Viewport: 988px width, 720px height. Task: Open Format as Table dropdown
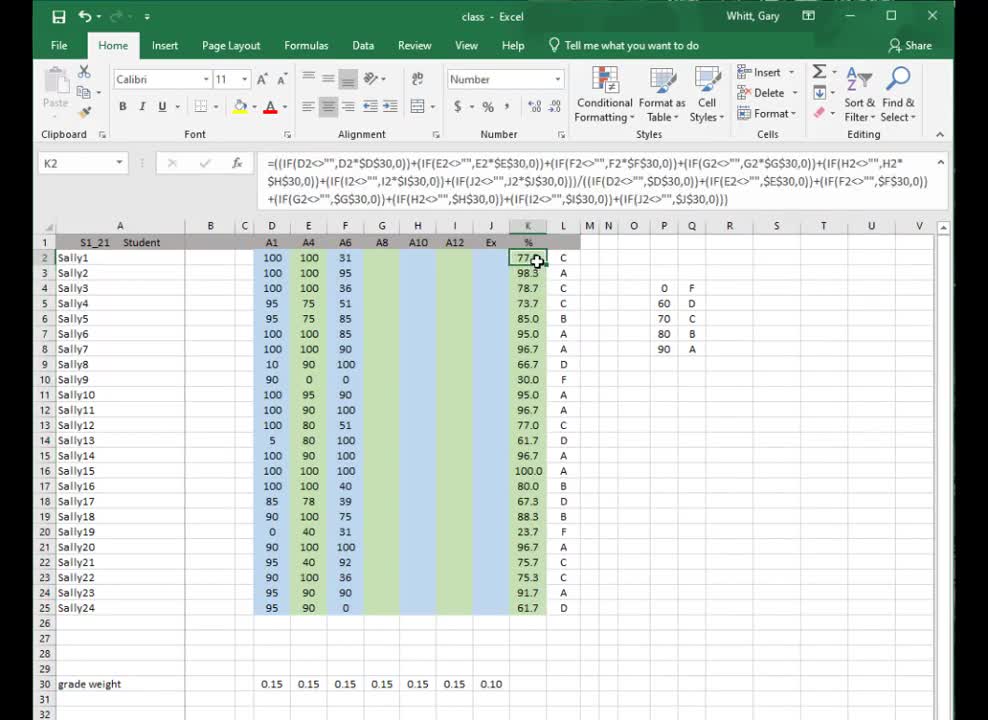point(662,95)
